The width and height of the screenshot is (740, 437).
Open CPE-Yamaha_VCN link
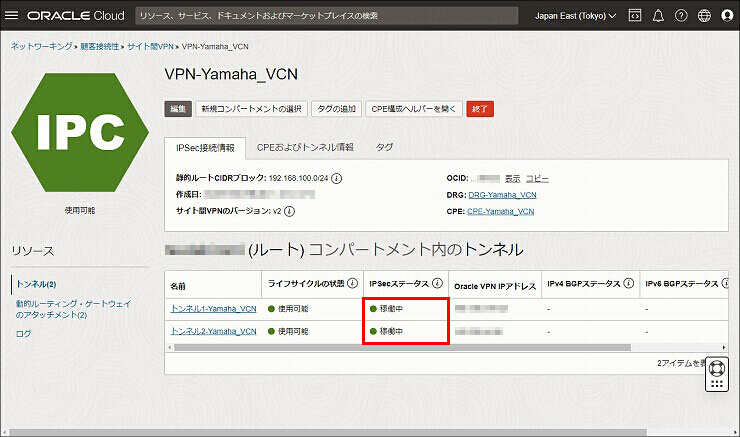click(501, 211)
